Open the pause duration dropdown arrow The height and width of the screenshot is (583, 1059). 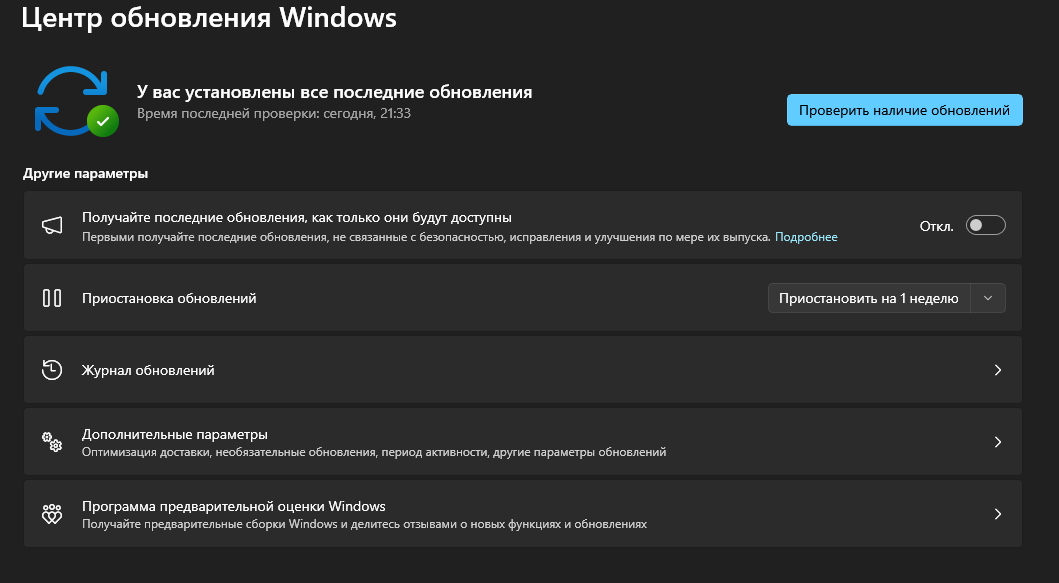point(987,298)
